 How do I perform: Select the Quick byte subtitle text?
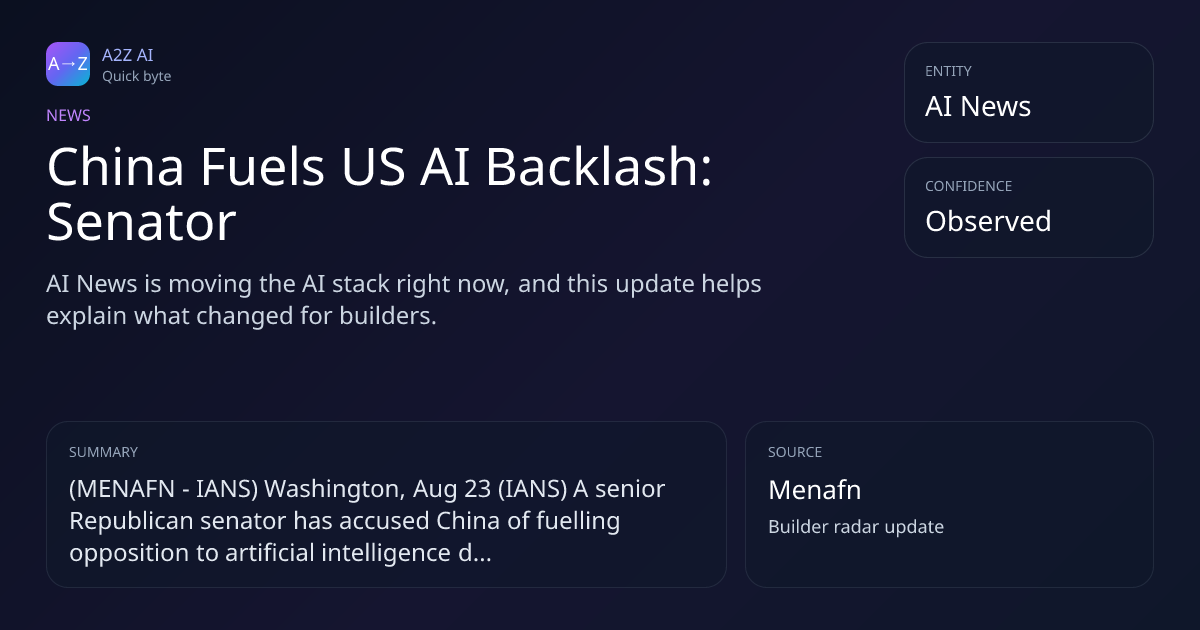(x=136, y=76)
